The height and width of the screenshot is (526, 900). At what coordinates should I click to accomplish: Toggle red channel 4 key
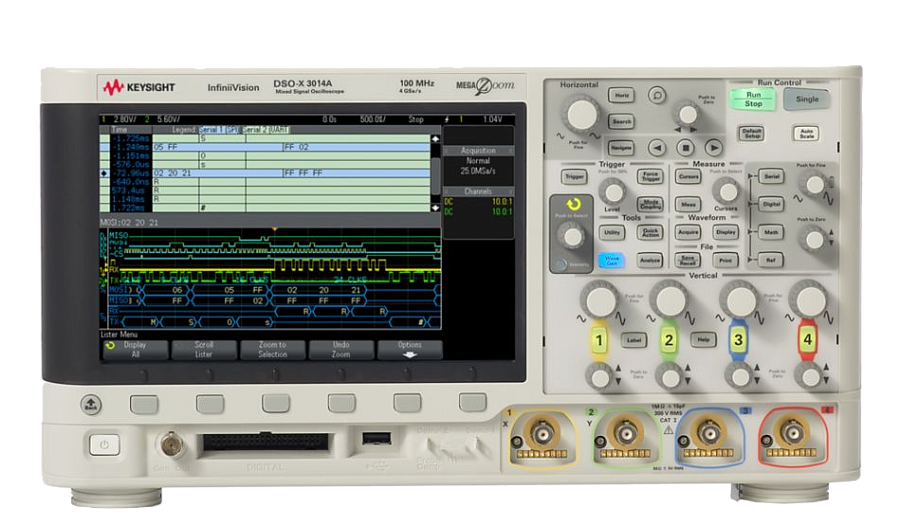[x=808, y=341]
